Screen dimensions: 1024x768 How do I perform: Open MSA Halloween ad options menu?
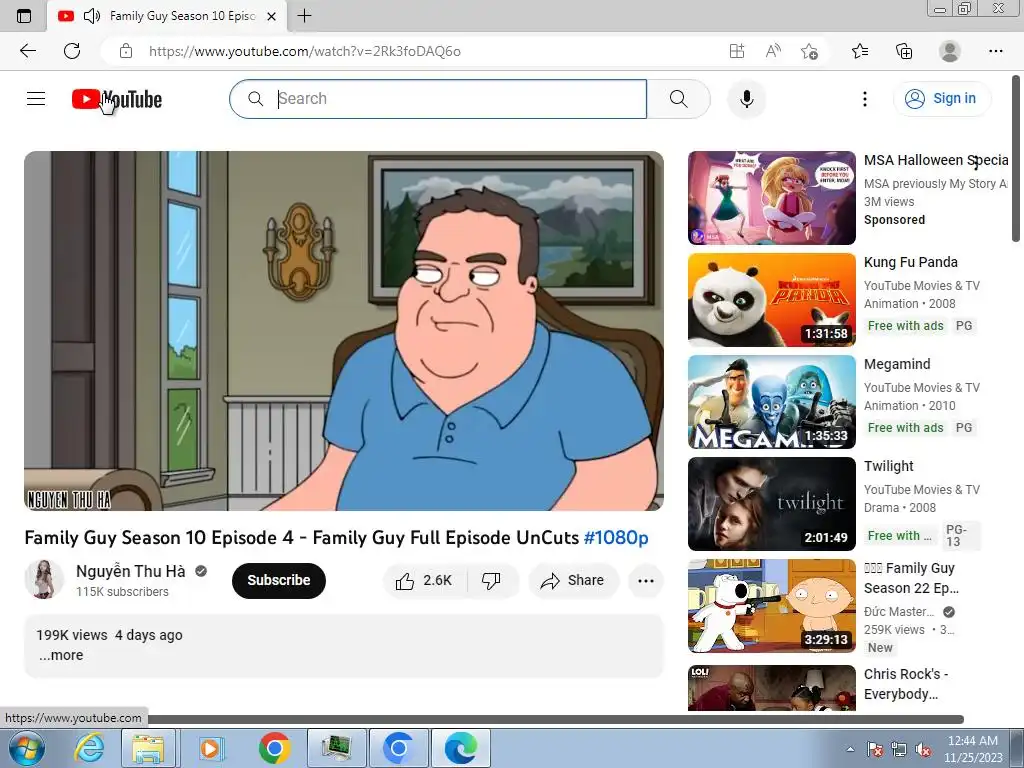pos(976,162)
